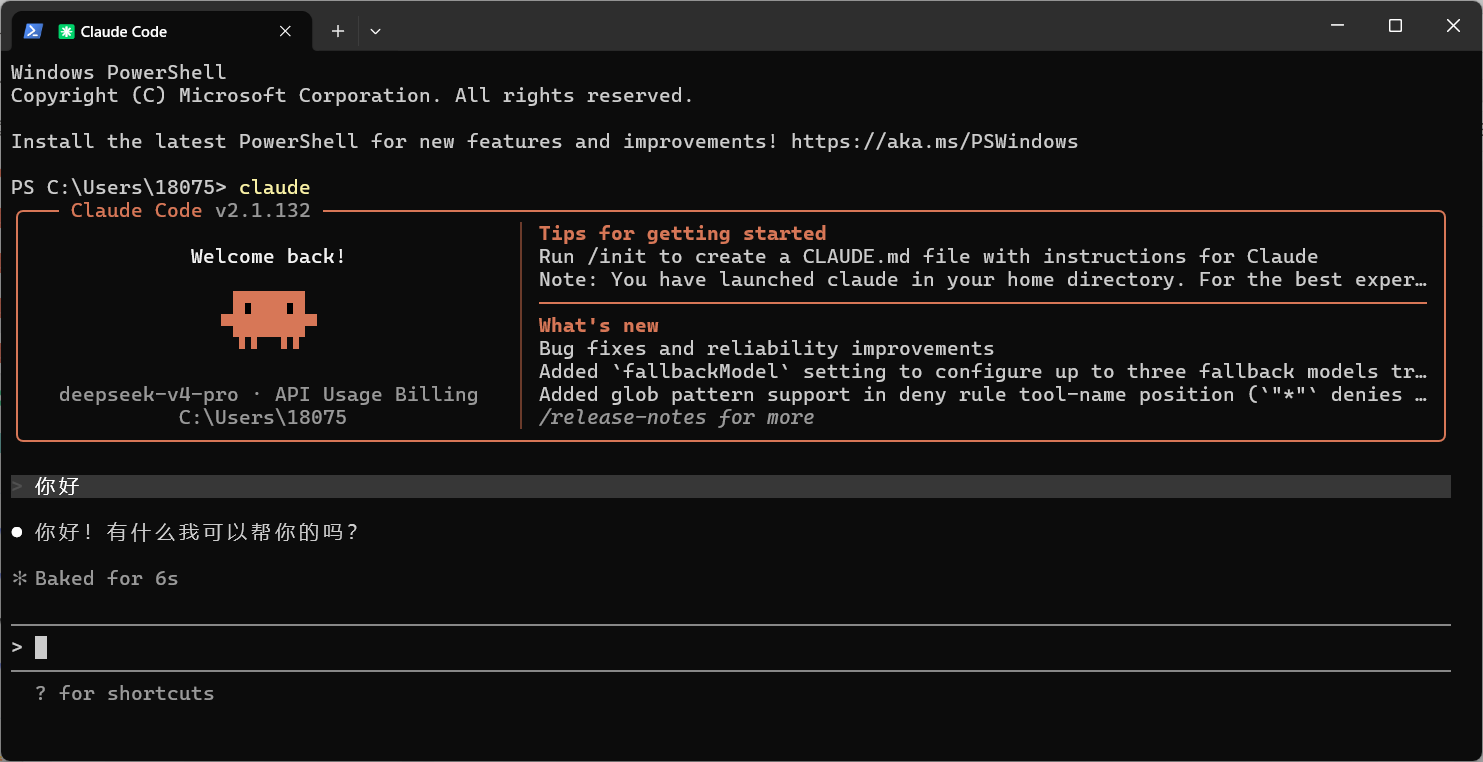
Task: Maximize the terminal window
Action: (x=1395, y=26)
